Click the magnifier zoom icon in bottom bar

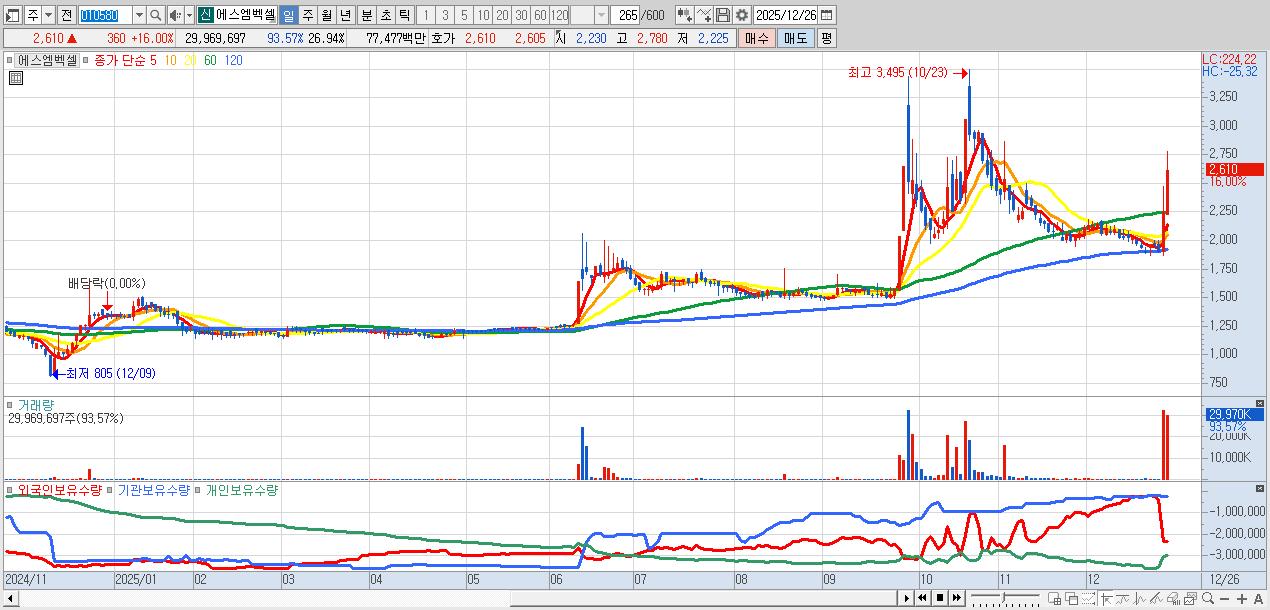tap(1208, 598)
